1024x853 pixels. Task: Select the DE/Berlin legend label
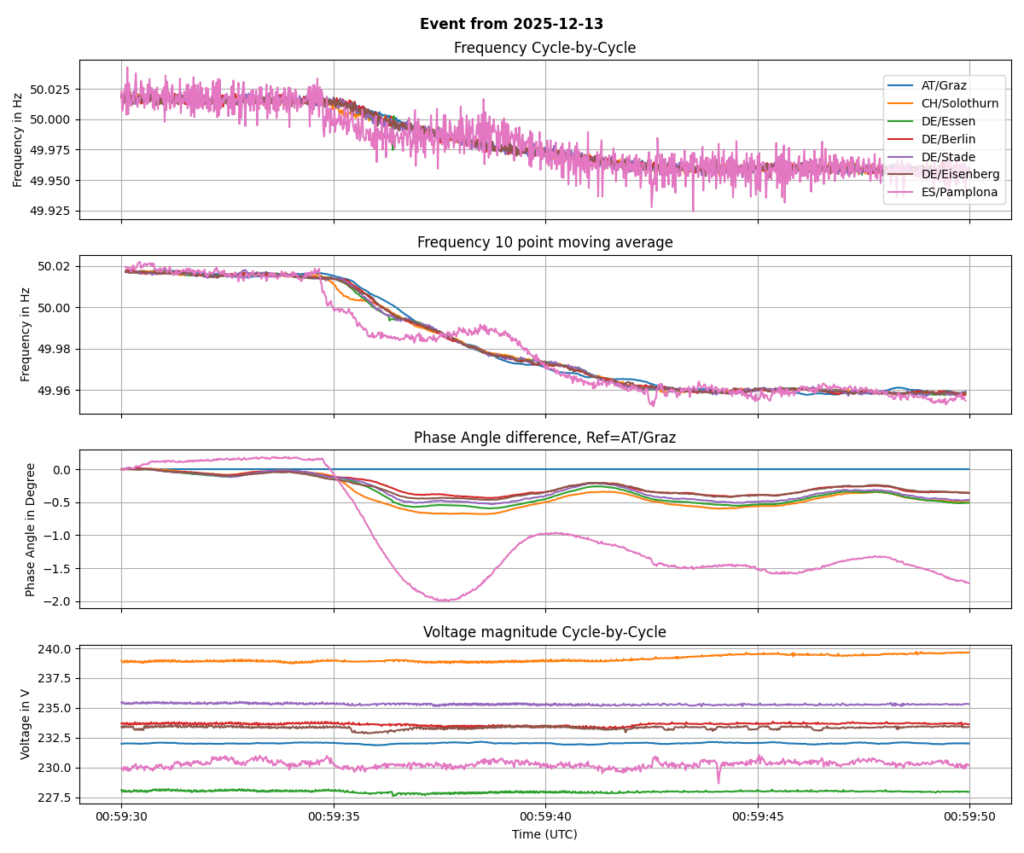pyautogui.click(x=949, y=139)
